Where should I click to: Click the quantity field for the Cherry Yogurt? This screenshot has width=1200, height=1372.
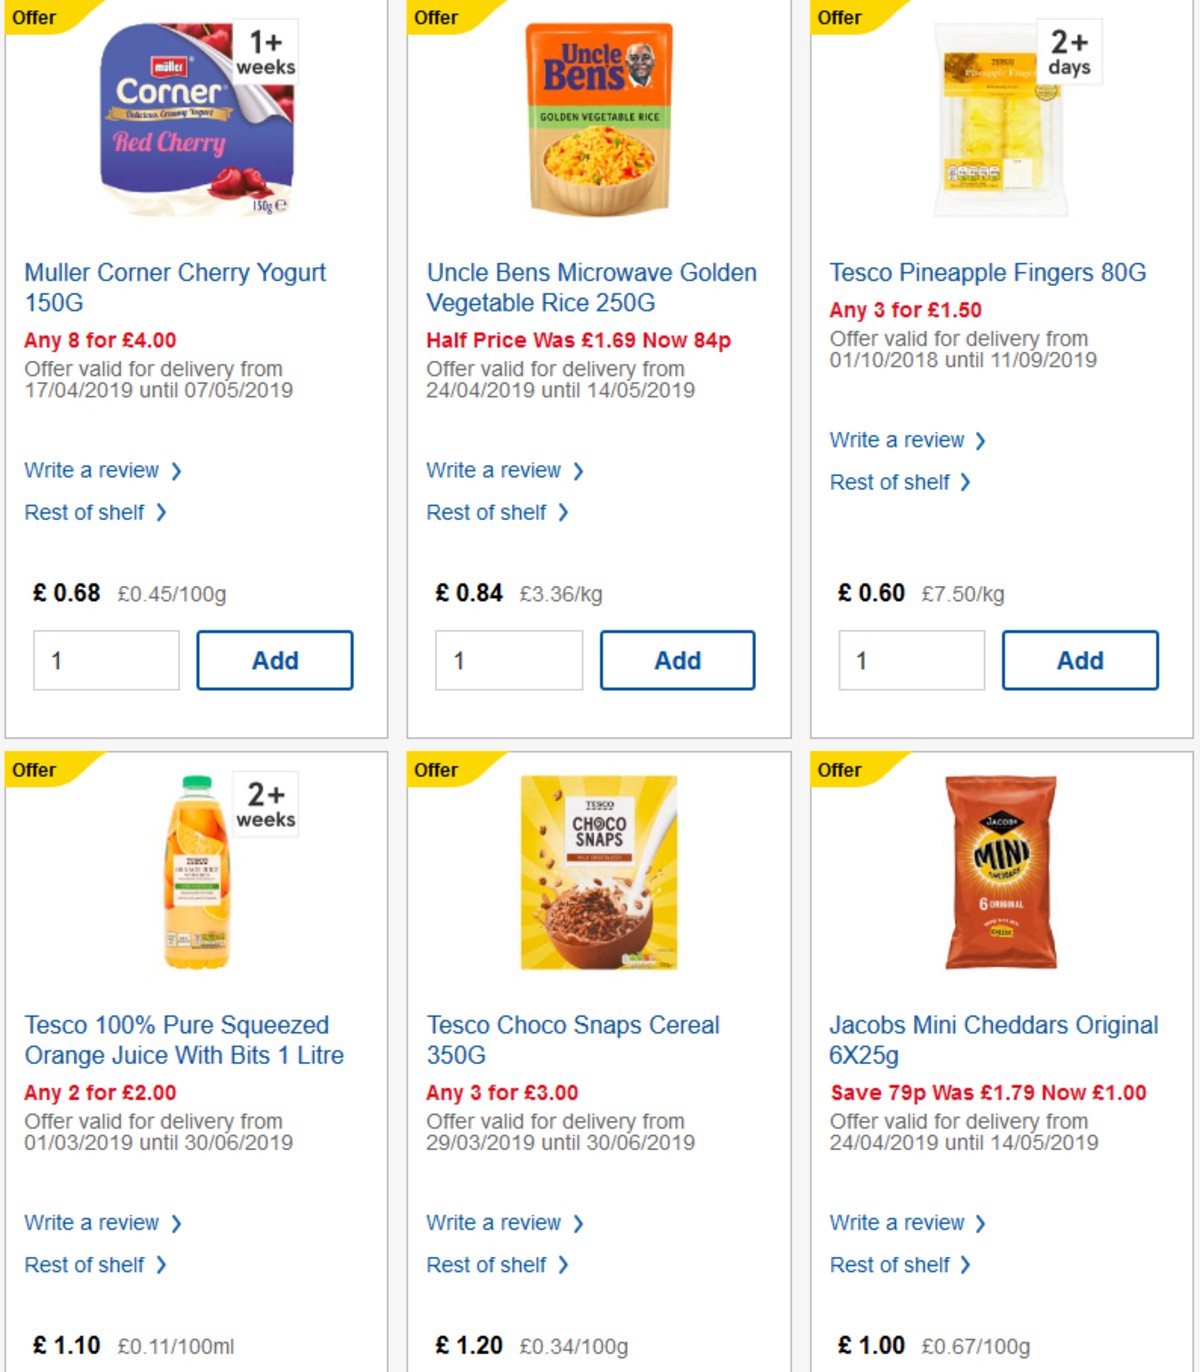tap(106, 660)
